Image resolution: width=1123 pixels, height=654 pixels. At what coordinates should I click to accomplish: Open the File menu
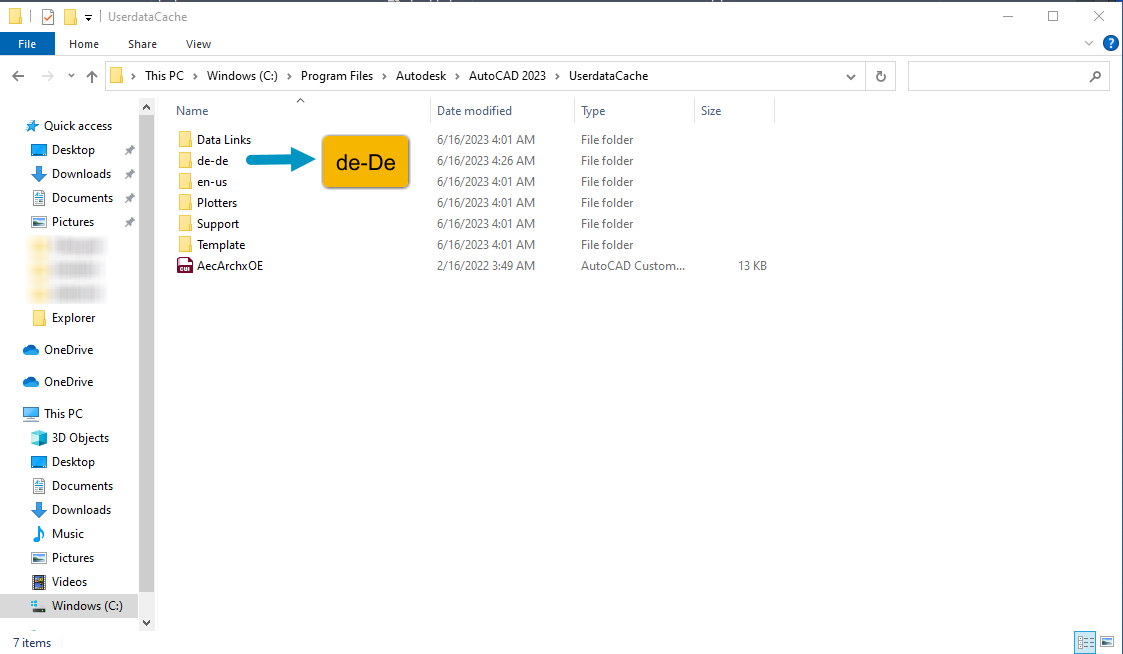[x=27, y=43]
